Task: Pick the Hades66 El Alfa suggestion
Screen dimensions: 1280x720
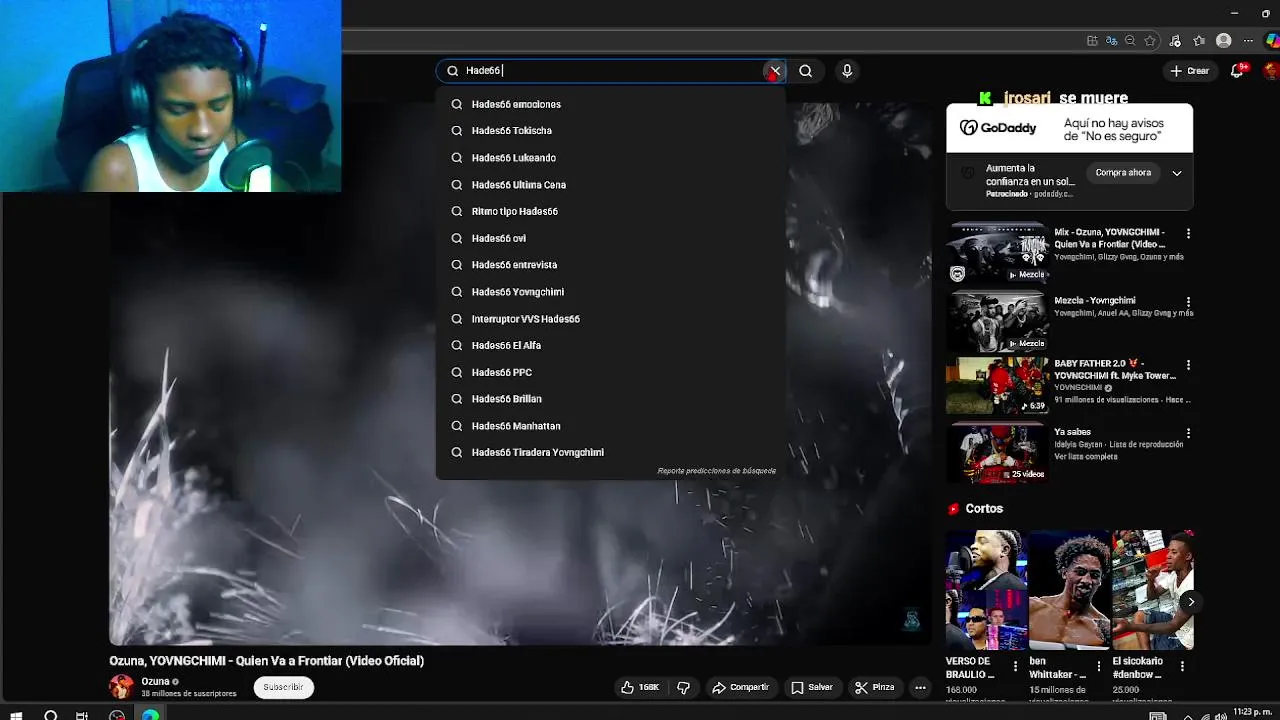Action: click(610, 345)
